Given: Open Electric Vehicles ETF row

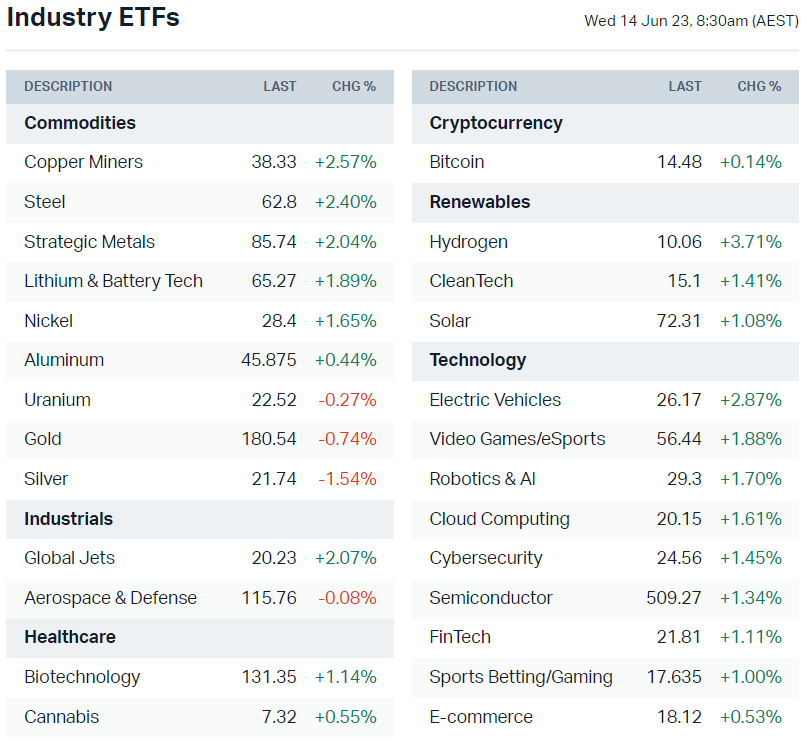Looking at the screenshot, I should point(495,400).
